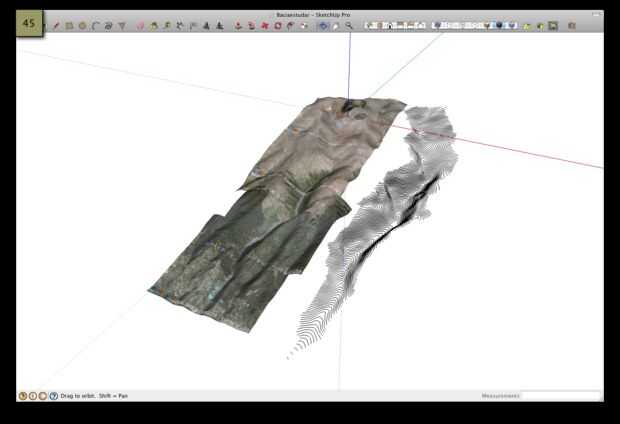Click the third circular status bar icon
Viewport: 620px width, 424px height.
tap(43, 396)
